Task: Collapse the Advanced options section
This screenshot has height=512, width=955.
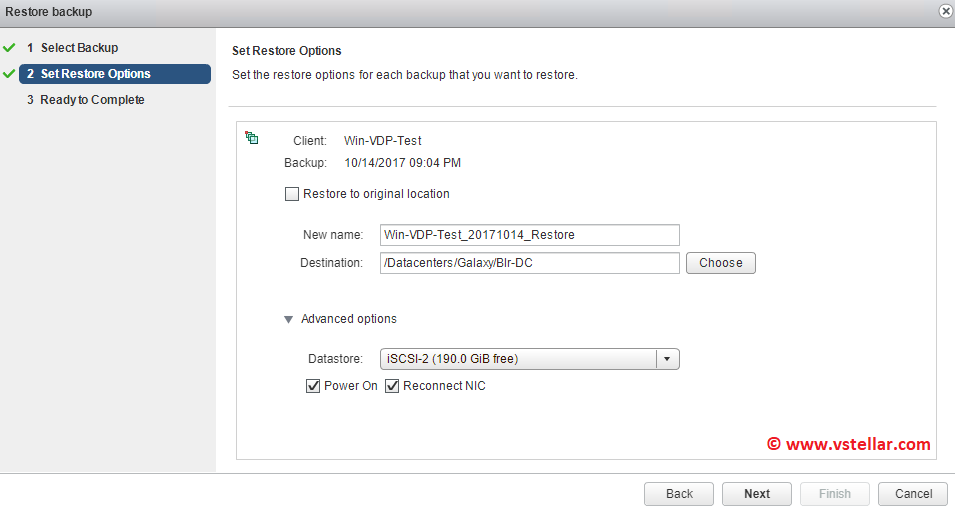Action: coord(289,319)
